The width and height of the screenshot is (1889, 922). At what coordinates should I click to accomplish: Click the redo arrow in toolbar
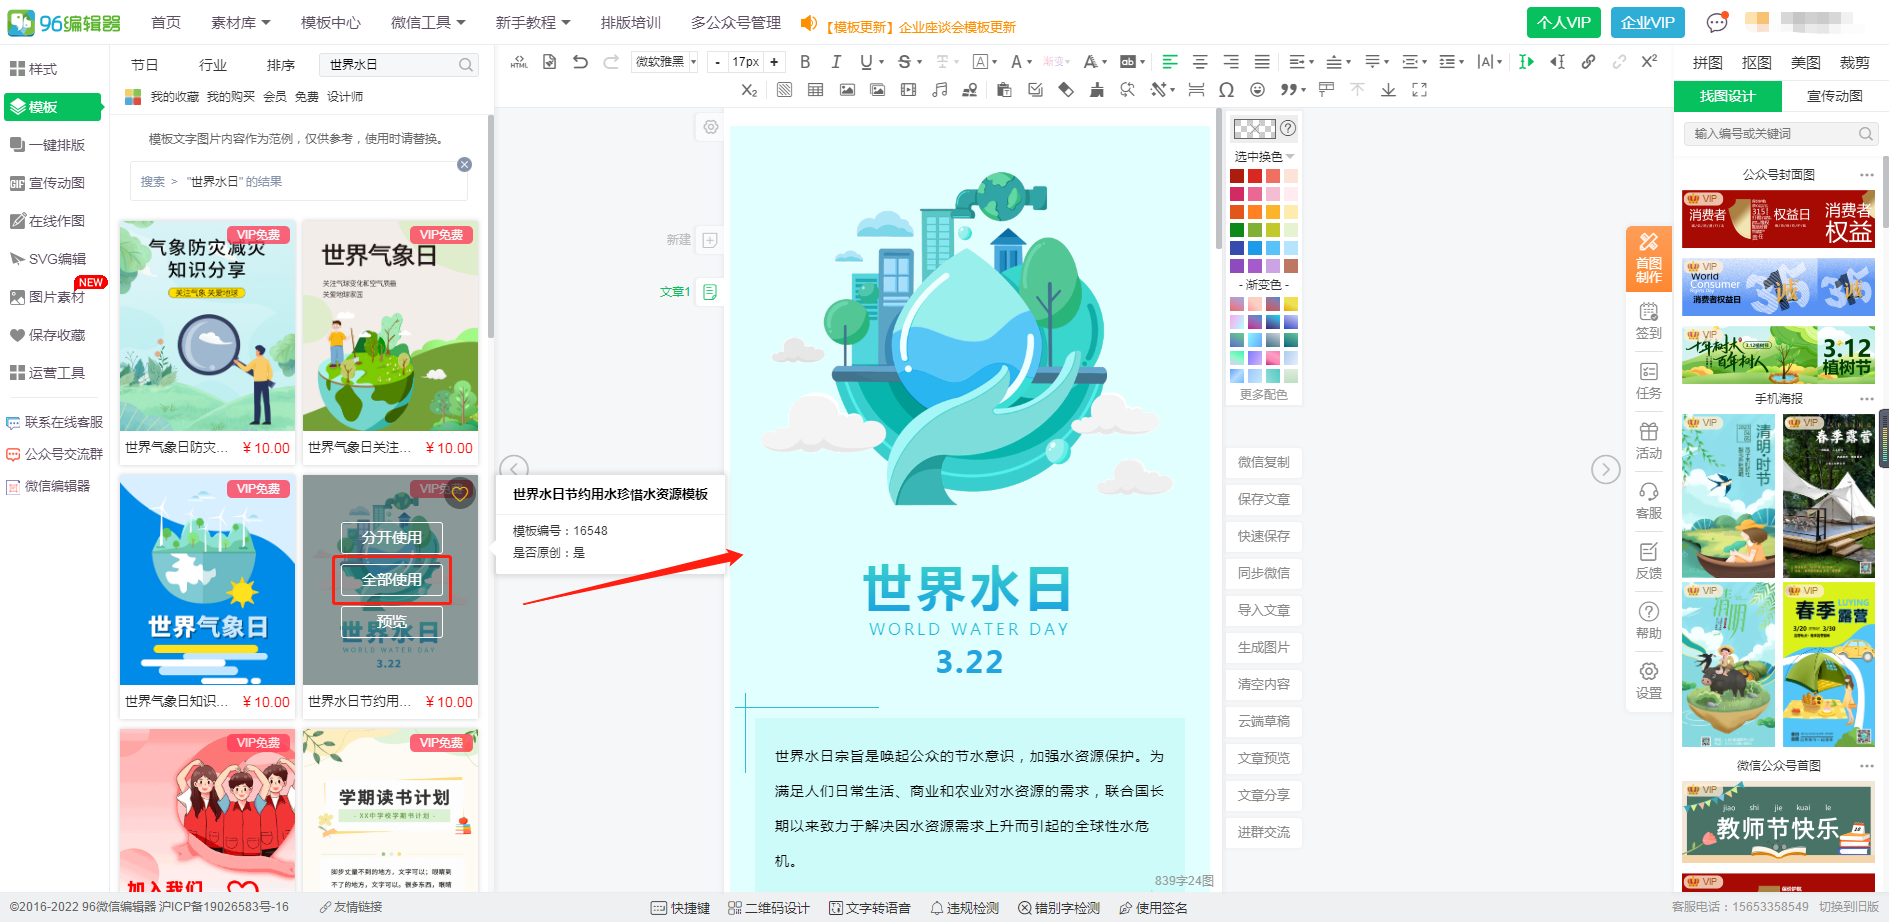point(611,62)
